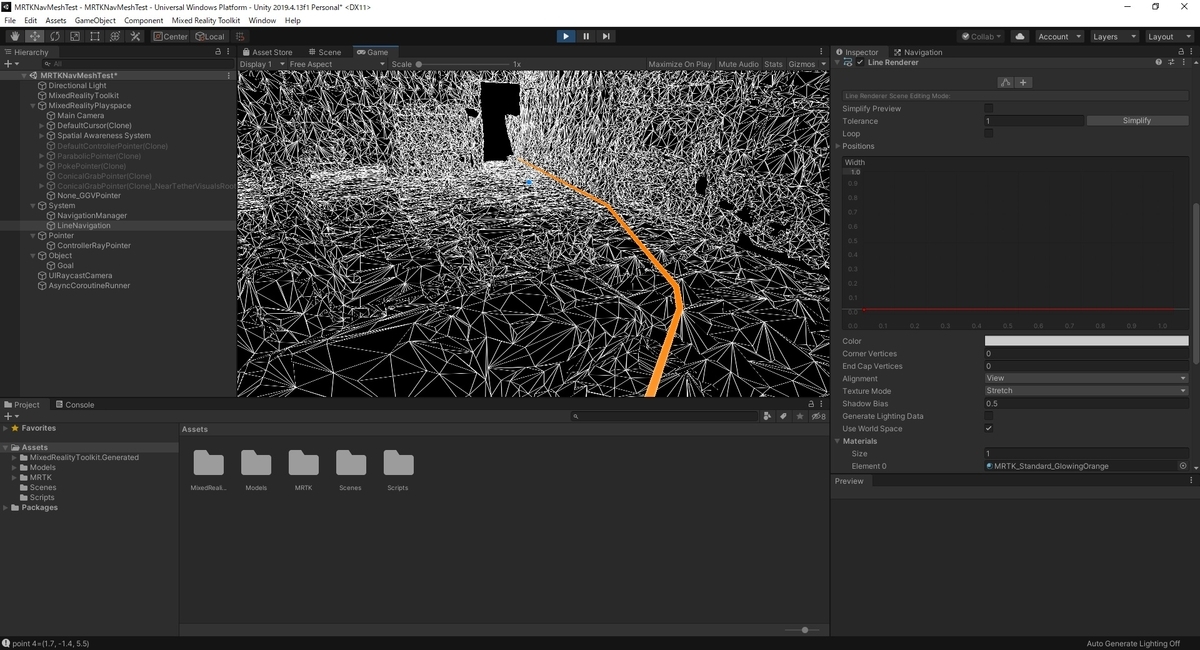Open Component menu
This screenshot has width=1200, height=650.
coord(144,20)
